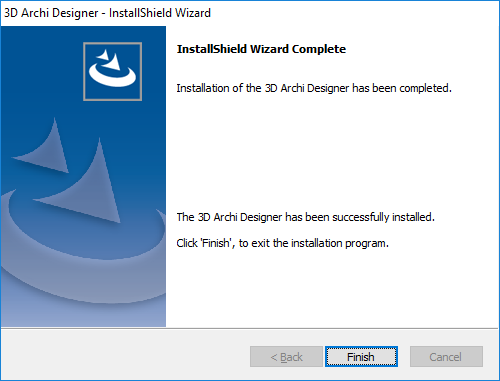Click the gray footer area left of Back
Image resolution: width=500 pixels, height=381 pixels.
pos(125,355)
